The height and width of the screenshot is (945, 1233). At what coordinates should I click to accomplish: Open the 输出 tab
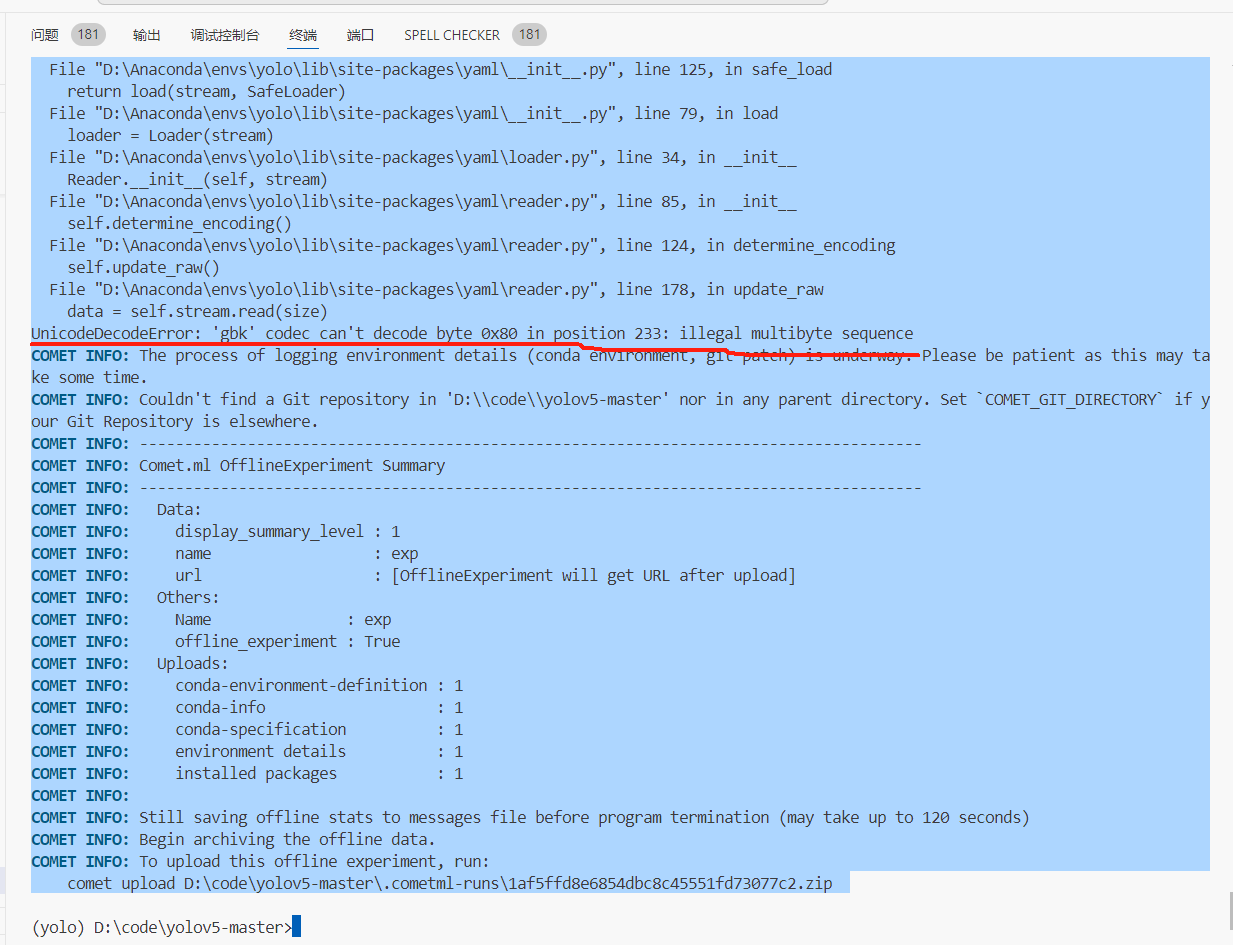click(147, 35)
